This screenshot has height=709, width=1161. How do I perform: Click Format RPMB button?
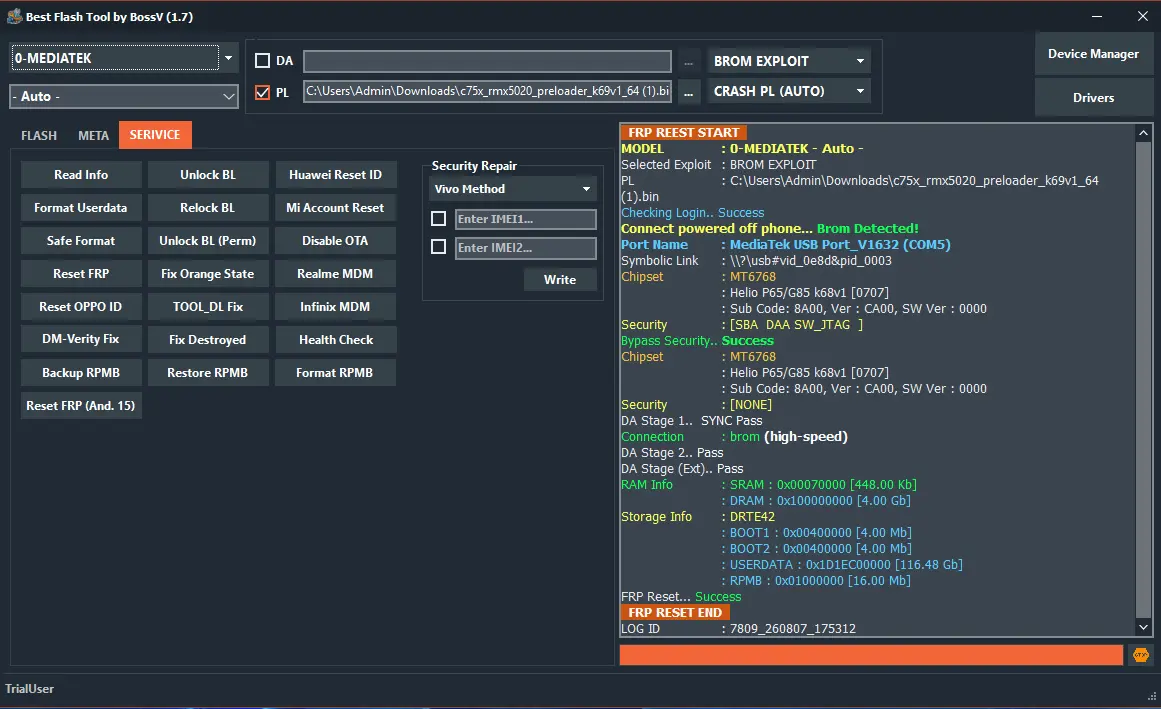(335, 372)
